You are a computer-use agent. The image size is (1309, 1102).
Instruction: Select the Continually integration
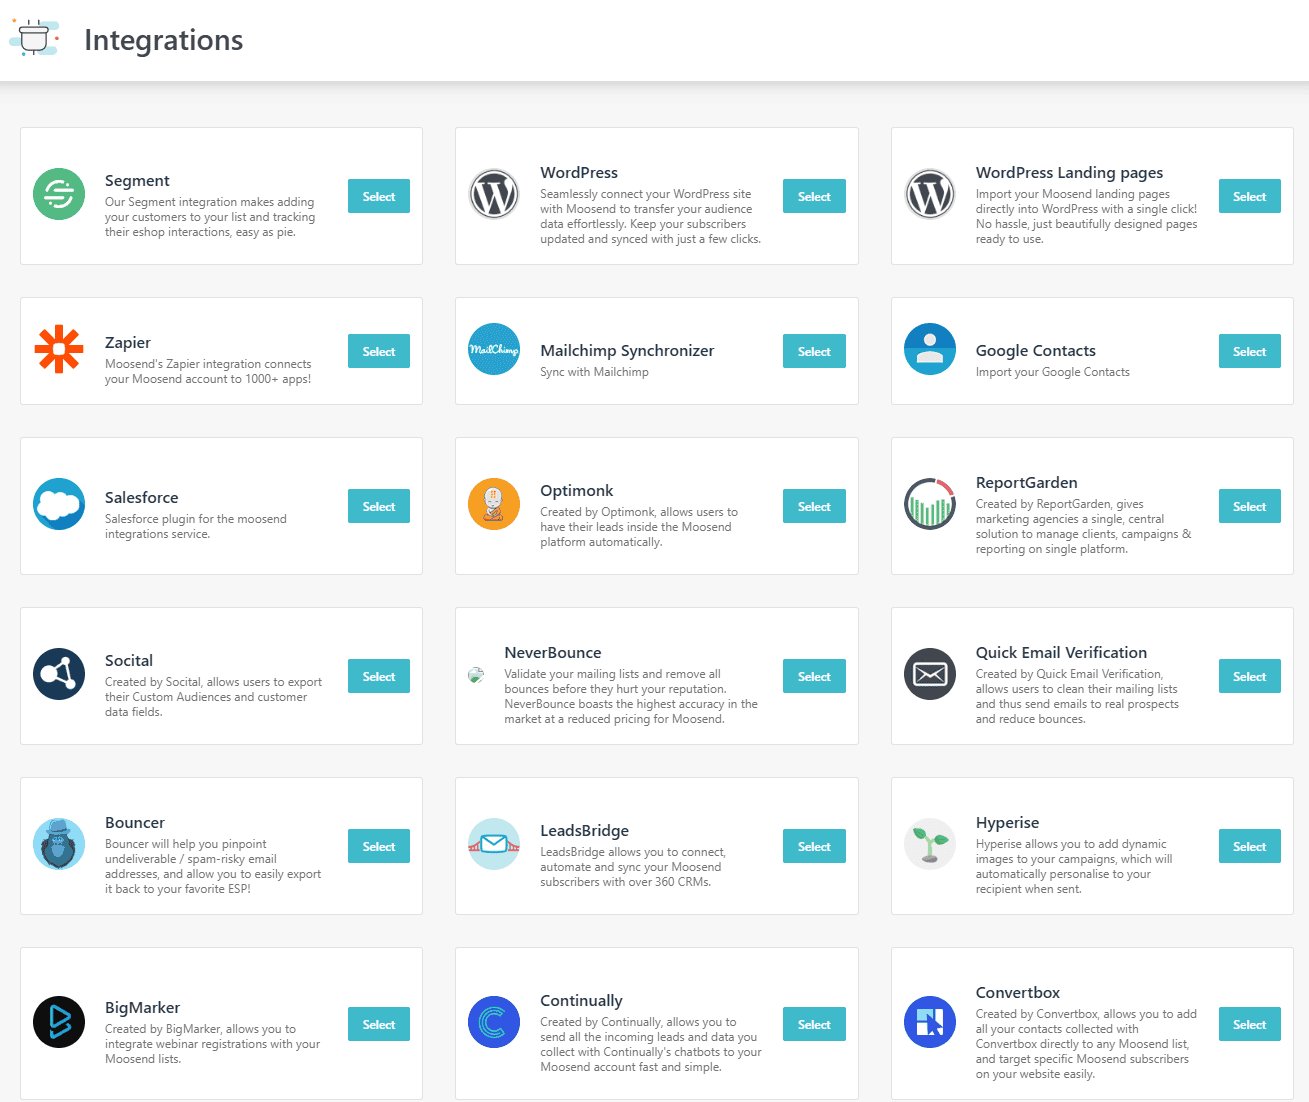click(814, 1024)
